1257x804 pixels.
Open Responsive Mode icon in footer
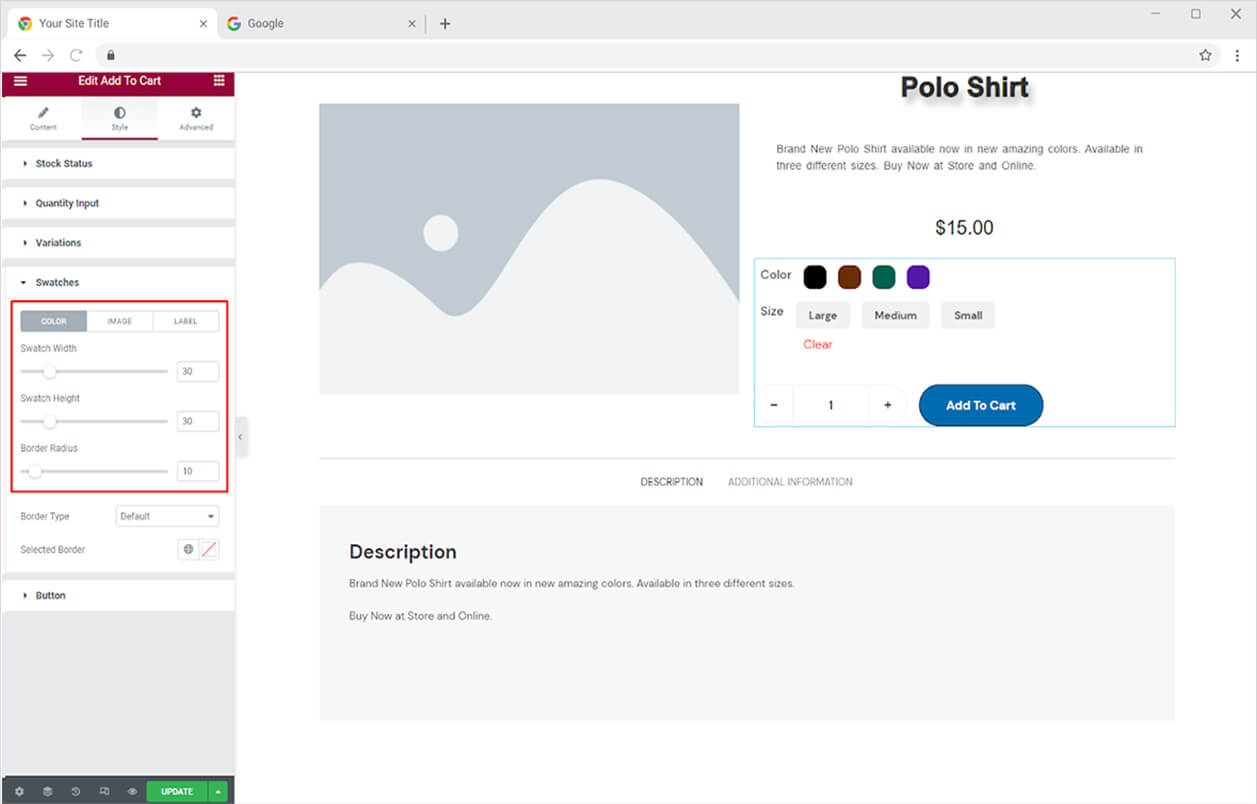(x=104, y=791)
